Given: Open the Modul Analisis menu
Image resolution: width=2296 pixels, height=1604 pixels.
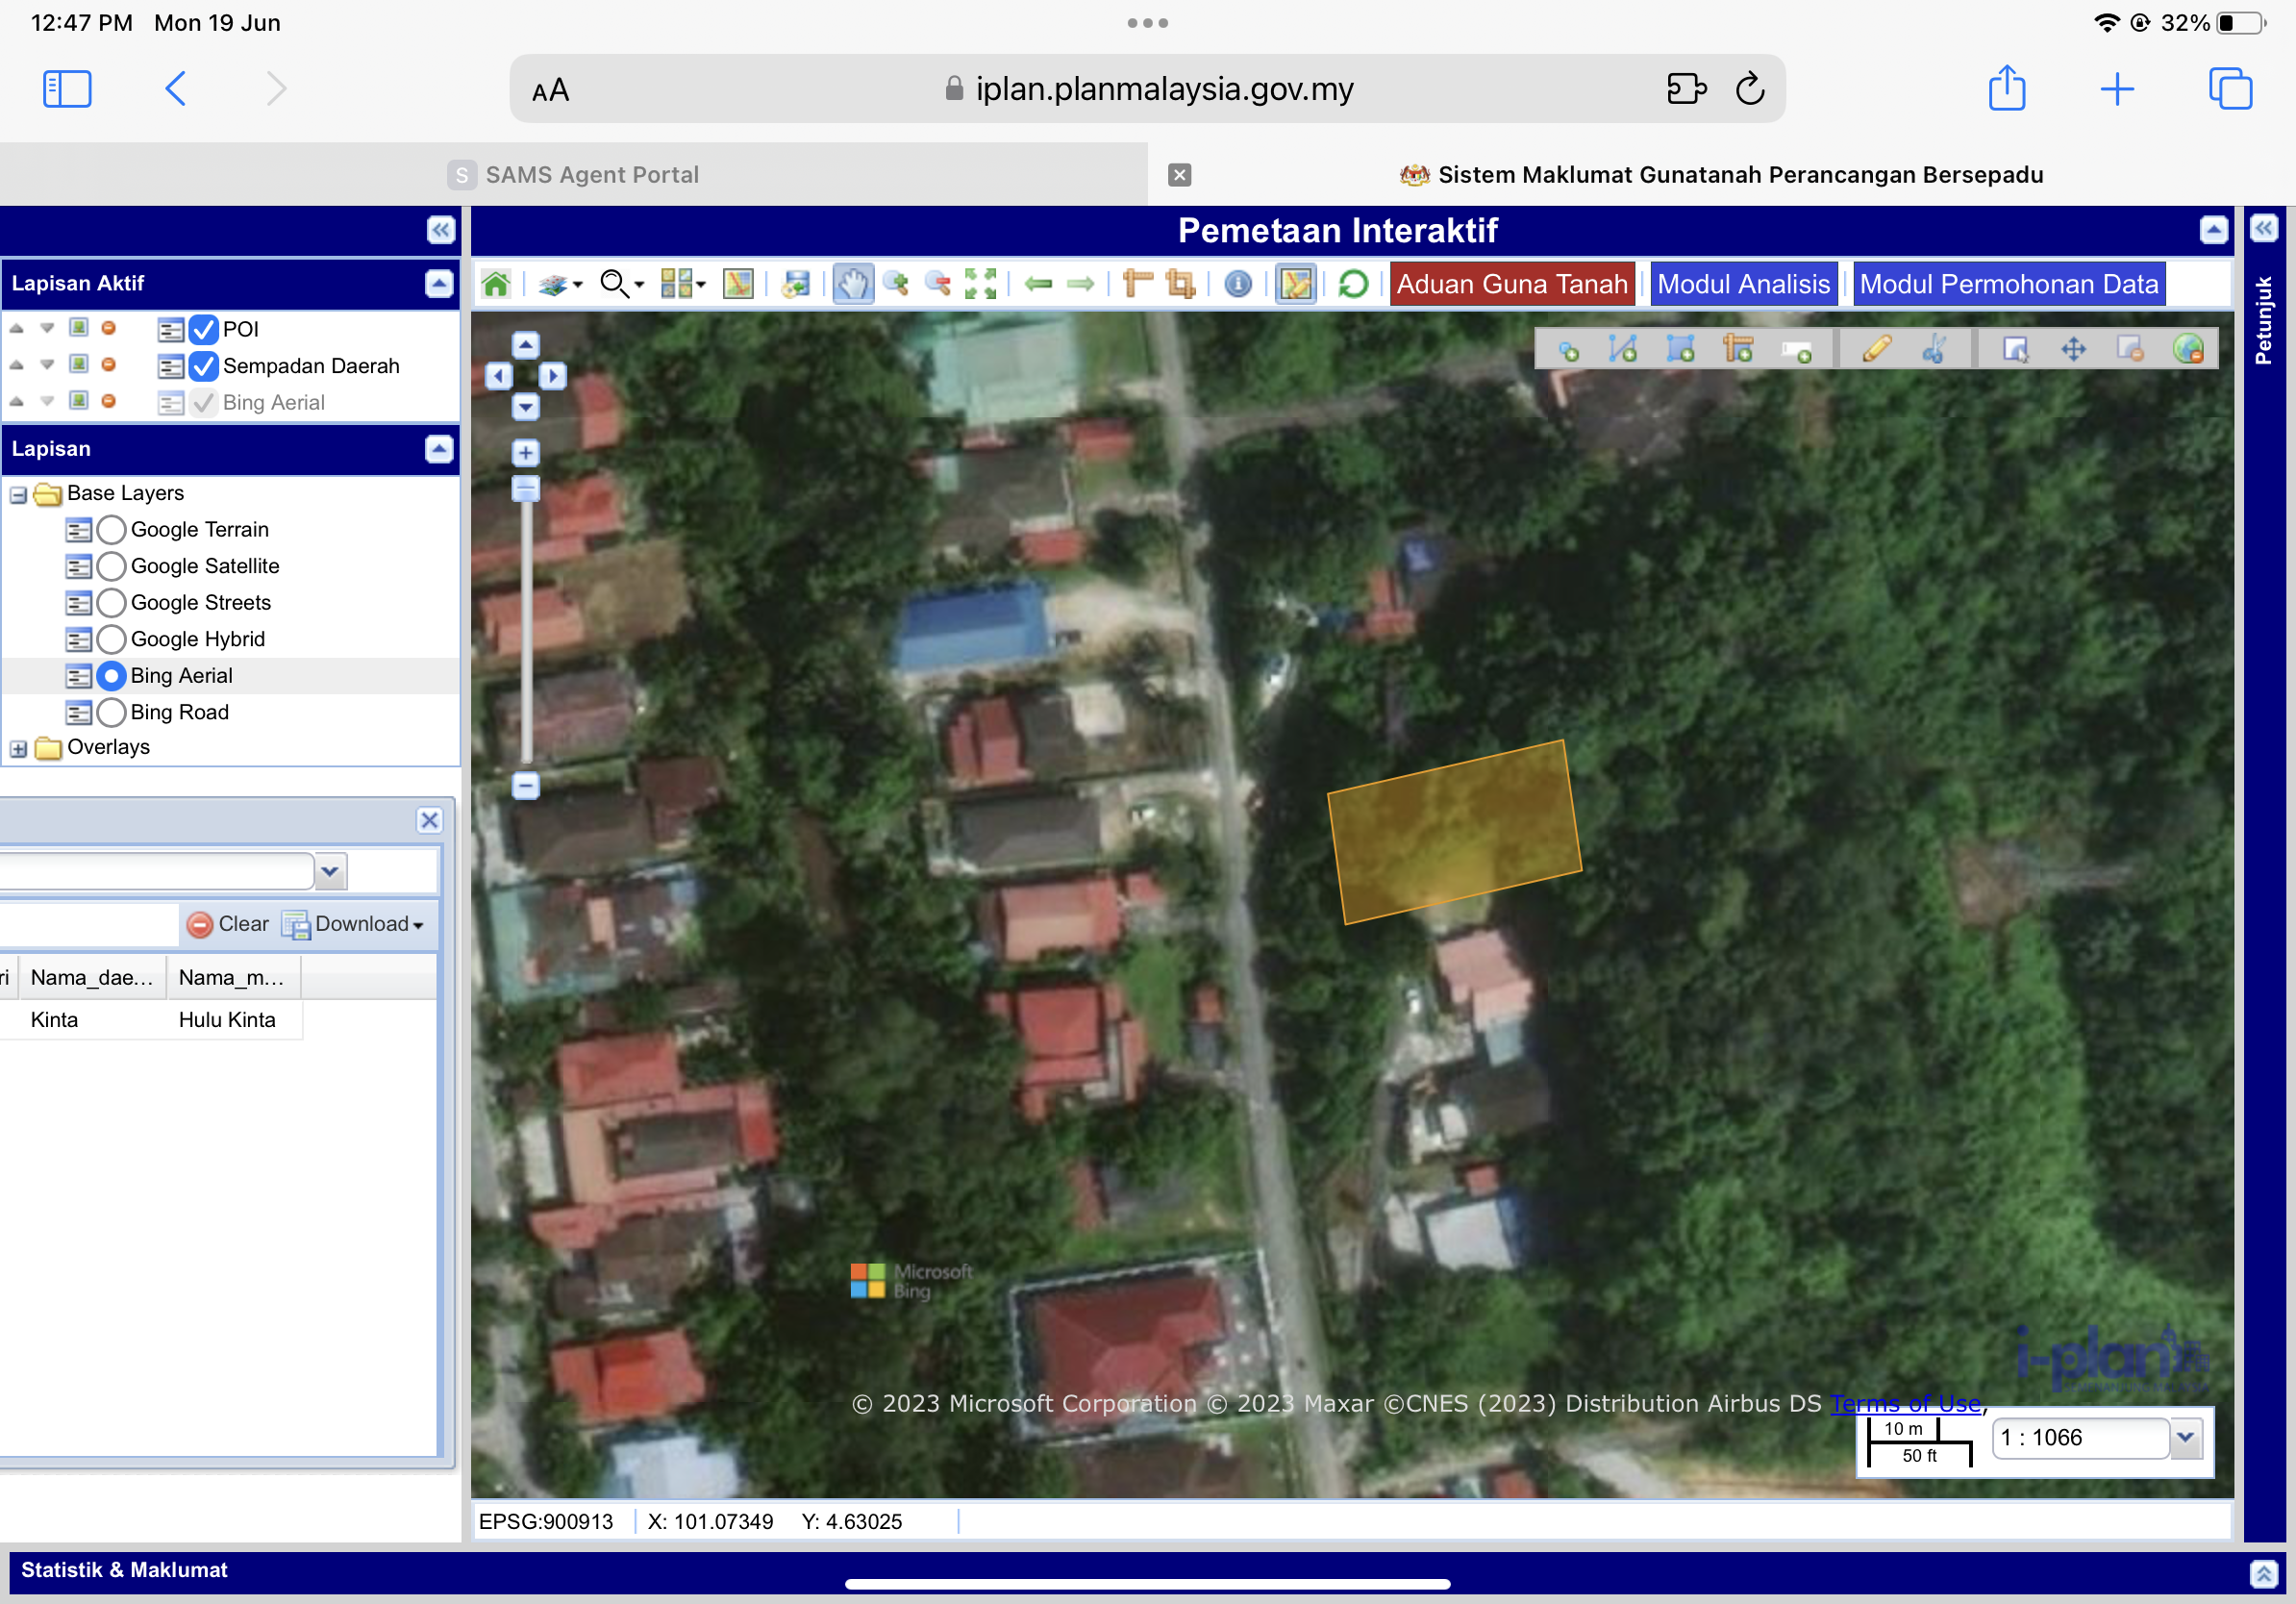Looking at the screenshot, I should tap(1743, 284).
